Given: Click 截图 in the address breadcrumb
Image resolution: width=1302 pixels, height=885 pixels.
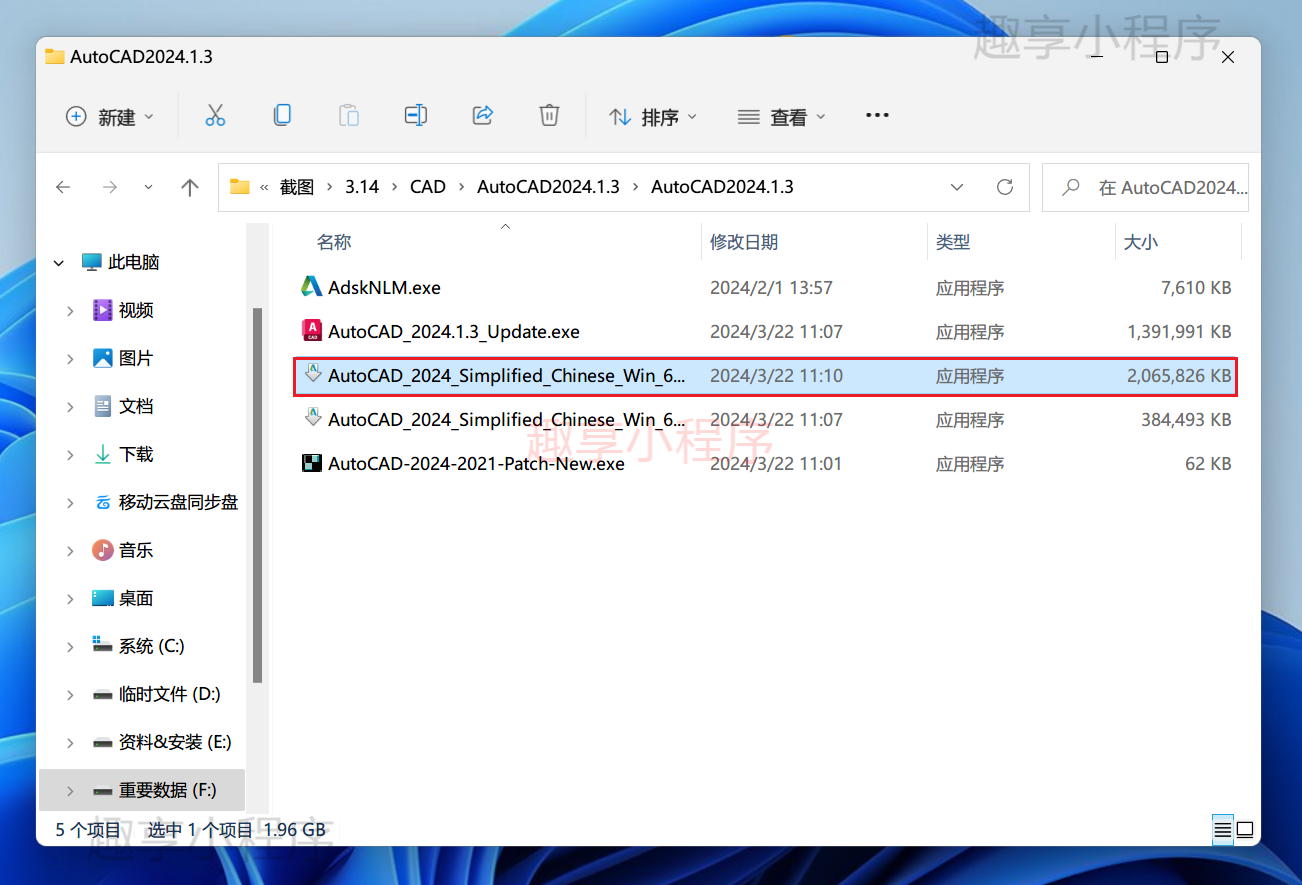Looking at the screenshot, I should pyautogui.click(x=297, y=187).
